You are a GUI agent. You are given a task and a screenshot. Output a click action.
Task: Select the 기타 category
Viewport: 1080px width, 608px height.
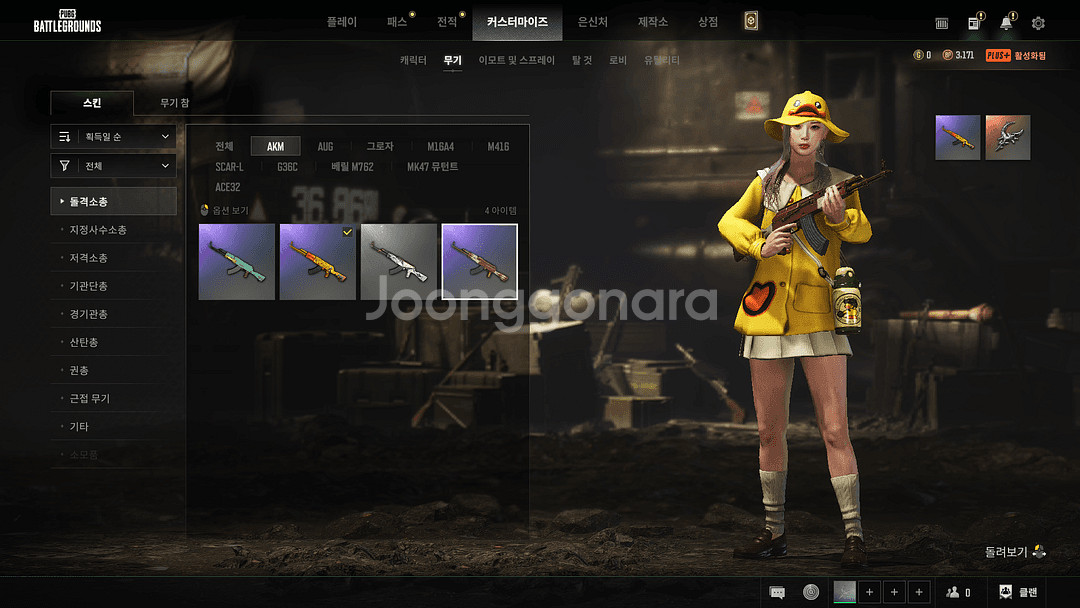(114, 427)
